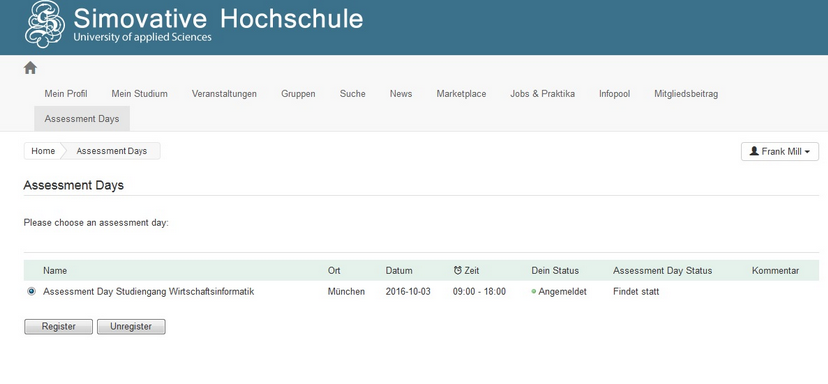Viewport: 828px width, 384px height.
Task: Open the Suche page
Action: click(353, 93)
